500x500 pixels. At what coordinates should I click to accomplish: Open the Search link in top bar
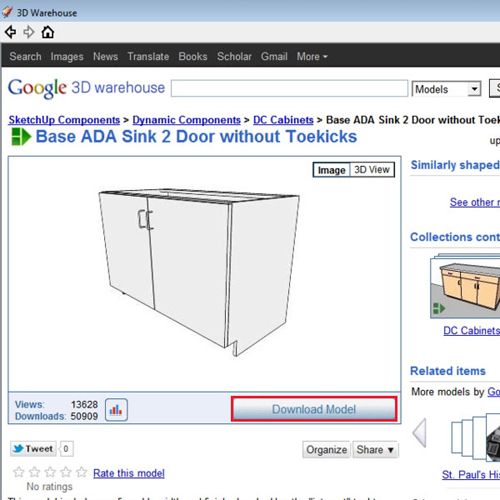pyautogui.click(x=25, y=56)
